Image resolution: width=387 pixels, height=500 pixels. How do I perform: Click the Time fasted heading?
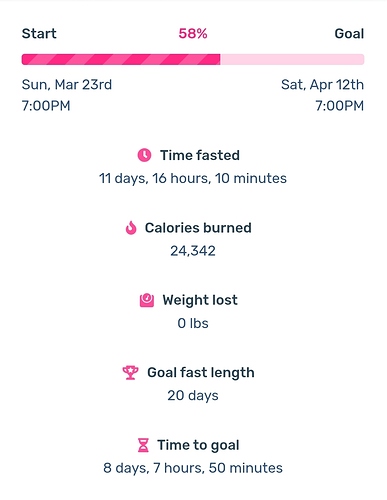[200, 155]
